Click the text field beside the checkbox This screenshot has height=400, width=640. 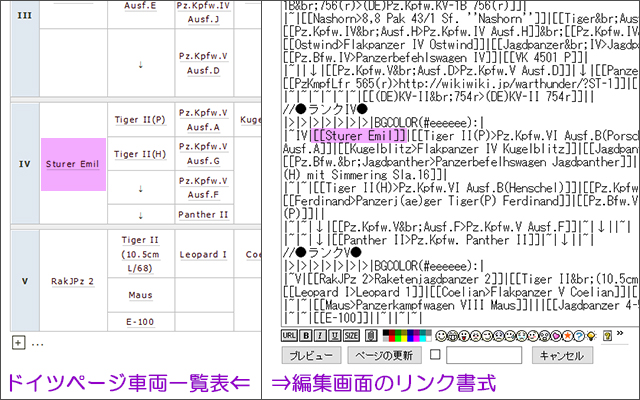click(x=484, y=355)
